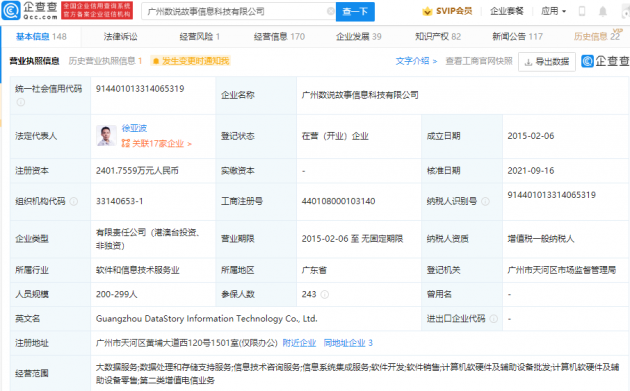Click info icon next to 纳税人识别号
The width and height of the screenshot is (630, 391).
coord(485,201)
